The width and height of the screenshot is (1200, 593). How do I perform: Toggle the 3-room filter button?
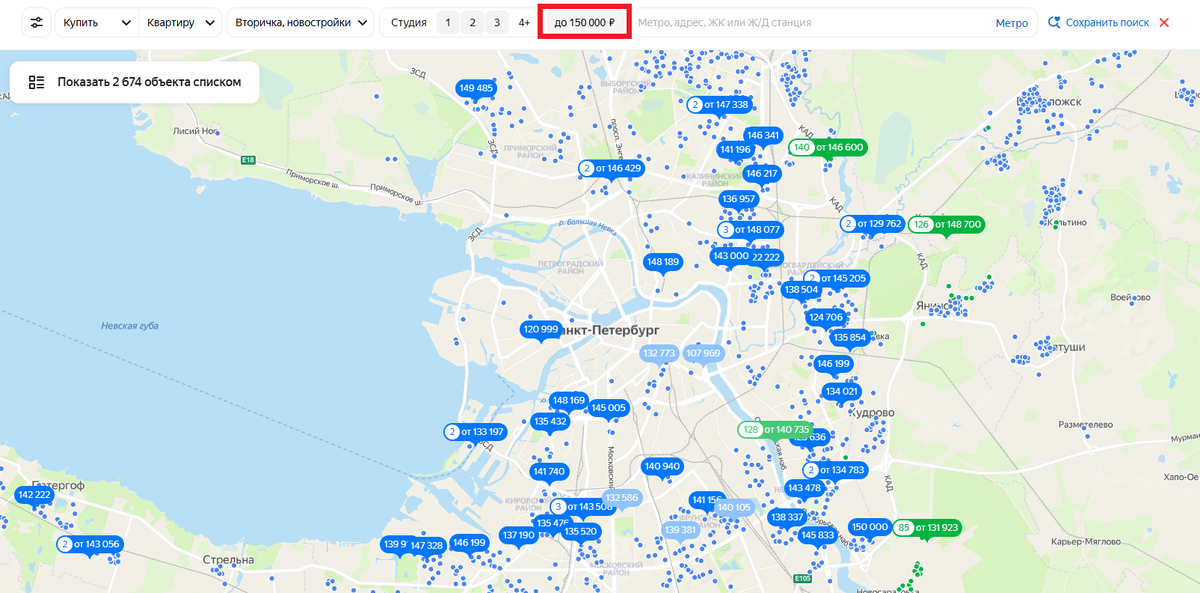tap(497, 22)
